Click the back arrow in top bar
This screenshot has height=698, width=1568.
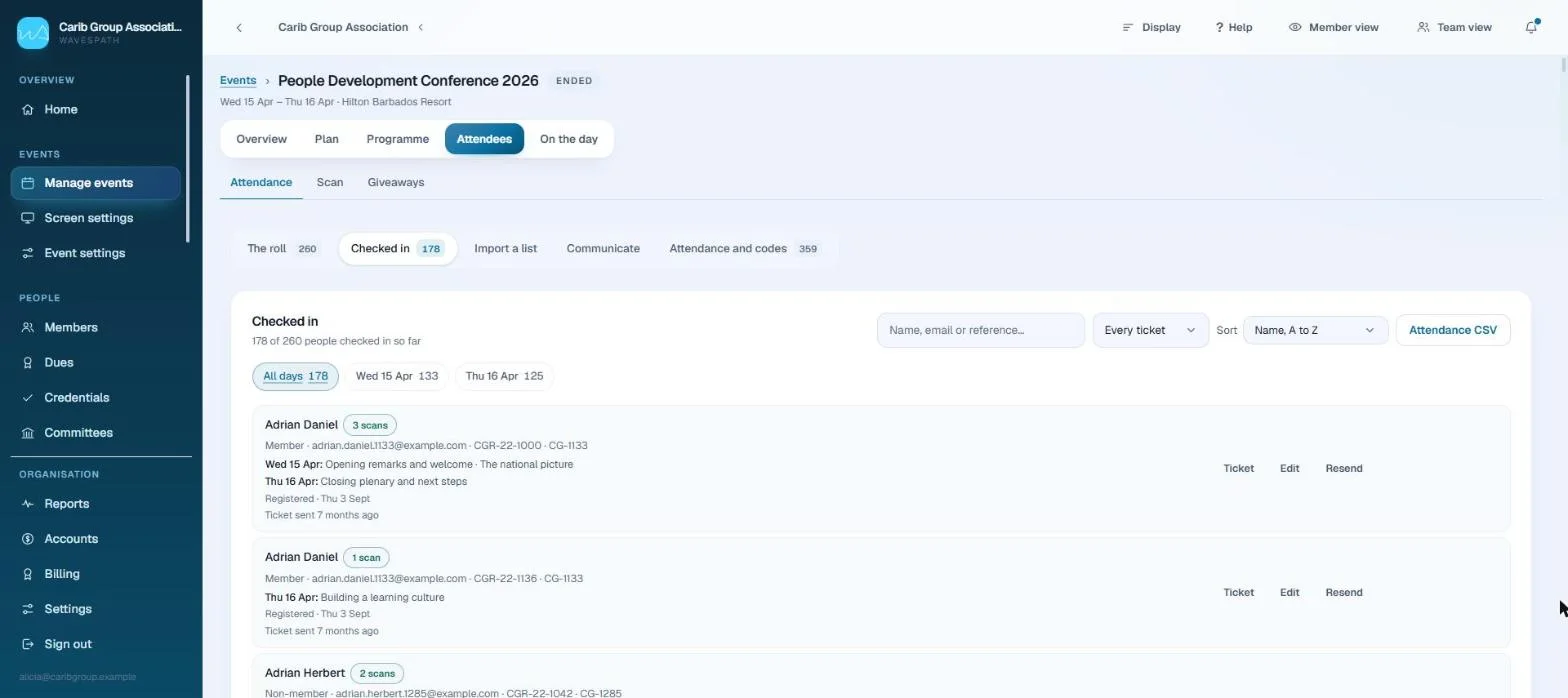pos(239,27)
